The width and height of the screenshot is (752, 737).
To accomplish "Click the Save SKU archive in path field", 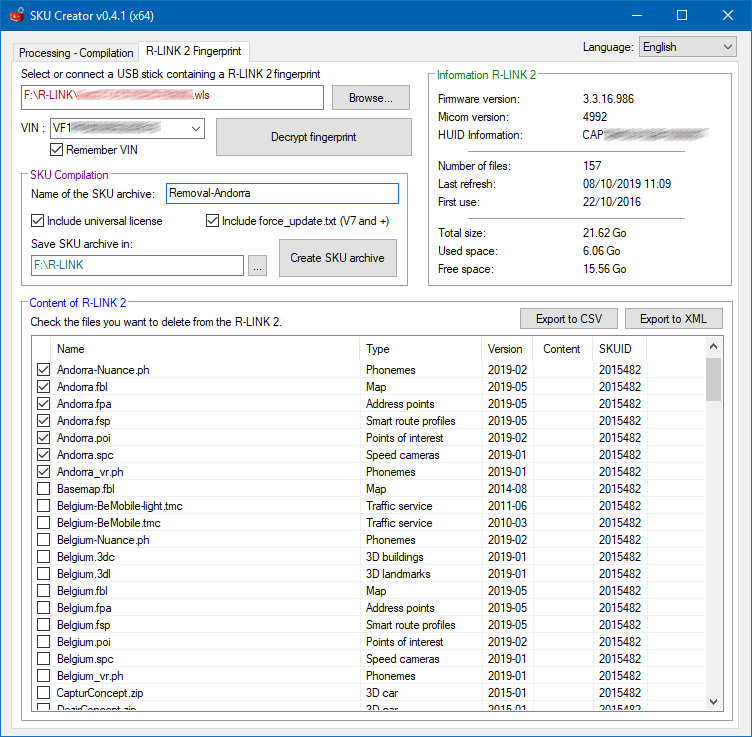I will point(137,265).
